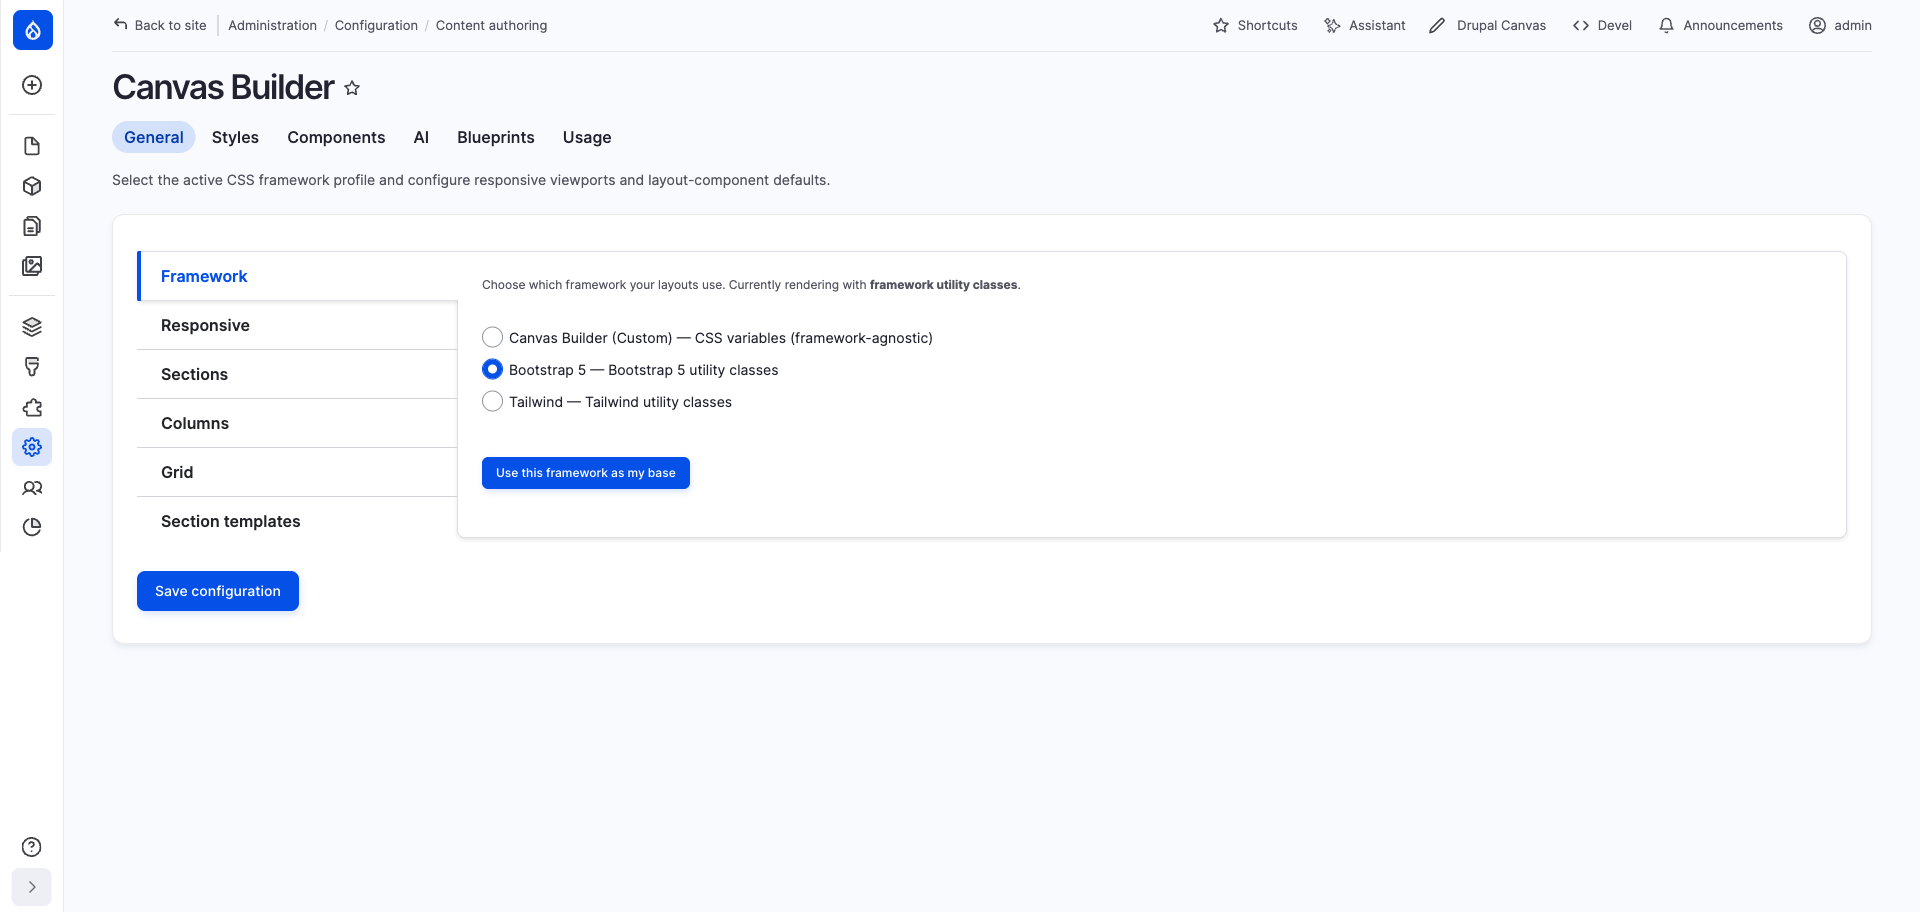The width and height of the screenshot is (1920, 912).
Task: Choose the Tailwind utility classes radio
Action: tap(492, 401)
